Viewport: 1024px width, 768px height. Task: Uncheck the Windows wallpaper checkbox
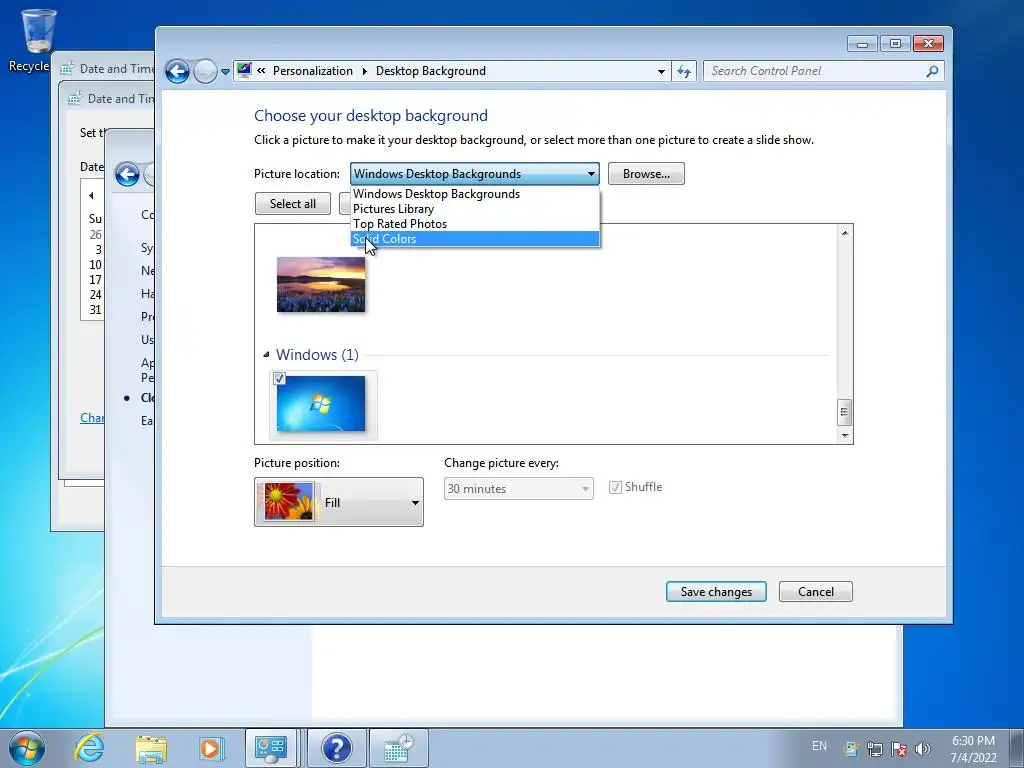(x=279, y=379)
